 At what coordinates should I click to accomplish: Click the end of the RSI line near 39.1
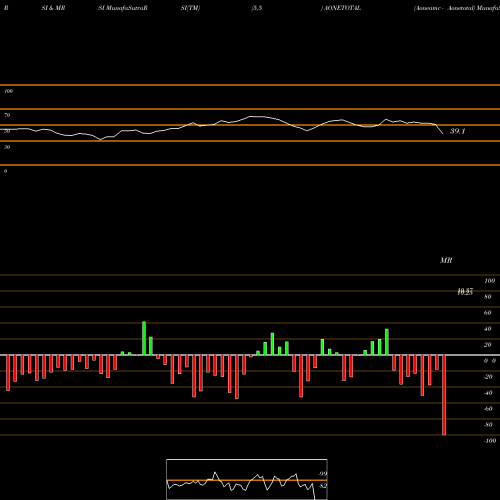(443, 133)
